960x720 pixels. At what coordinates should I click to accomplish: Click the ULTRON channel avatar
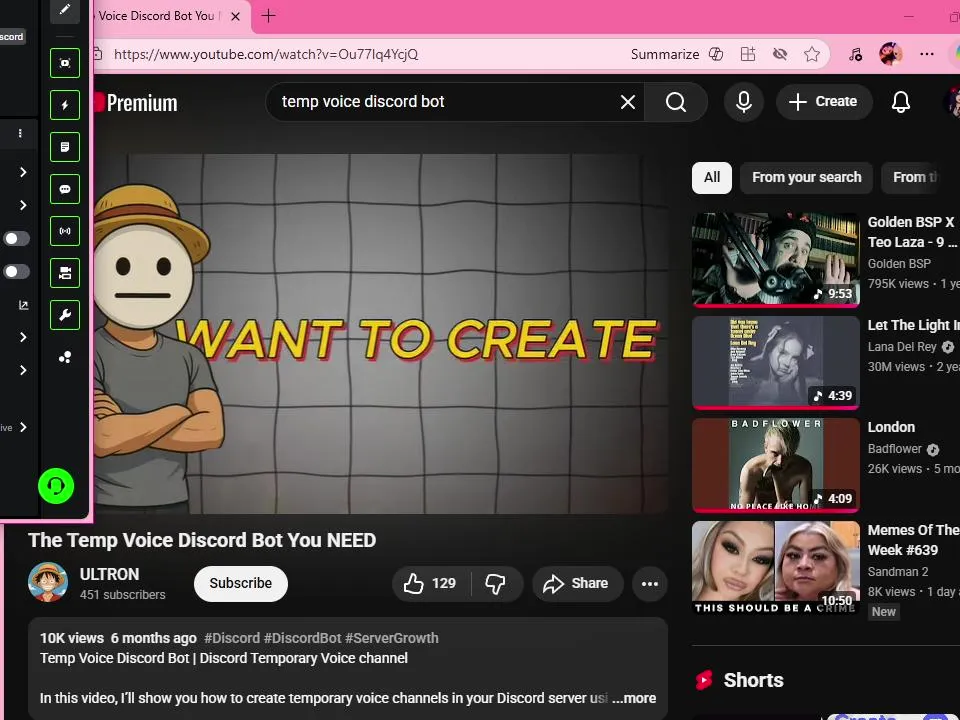click(x=48, y=582)
